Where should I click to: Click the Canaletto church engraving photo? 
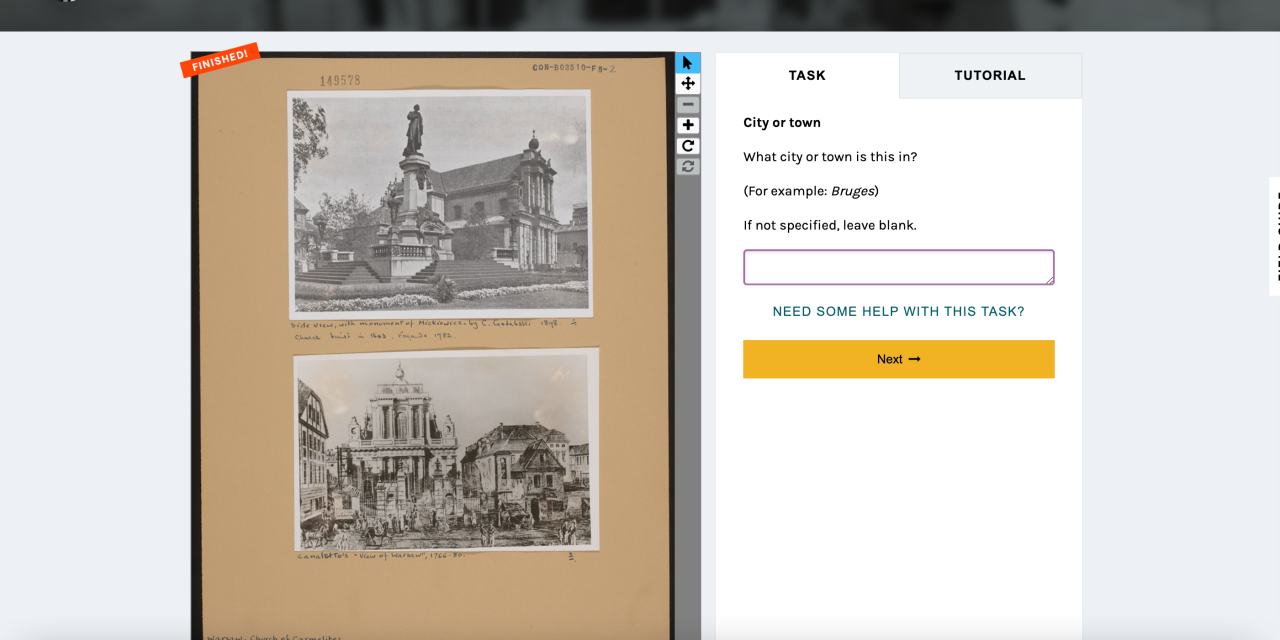[x=447, y=449]
